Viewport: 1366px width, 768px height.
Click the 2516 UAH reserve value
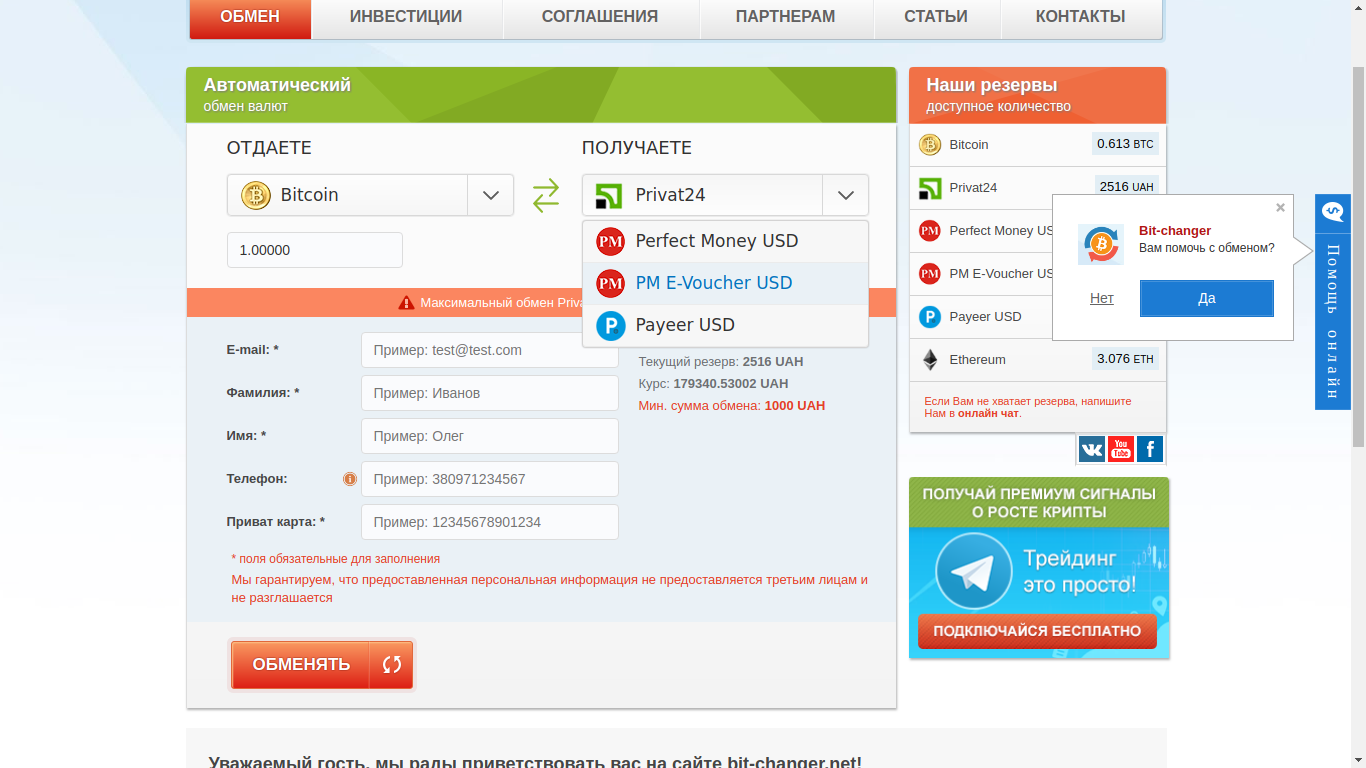tap(1126, 187)
